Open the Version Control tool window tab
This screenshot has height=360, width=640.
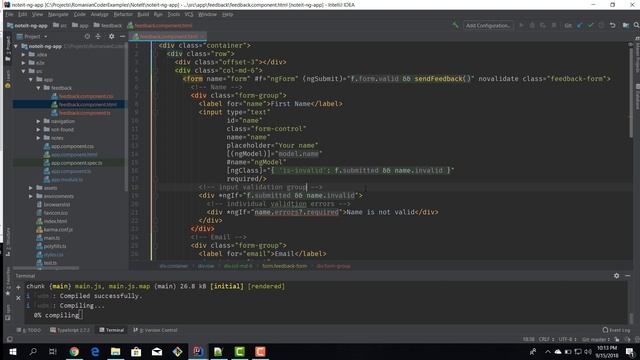(x=155, y=330)
